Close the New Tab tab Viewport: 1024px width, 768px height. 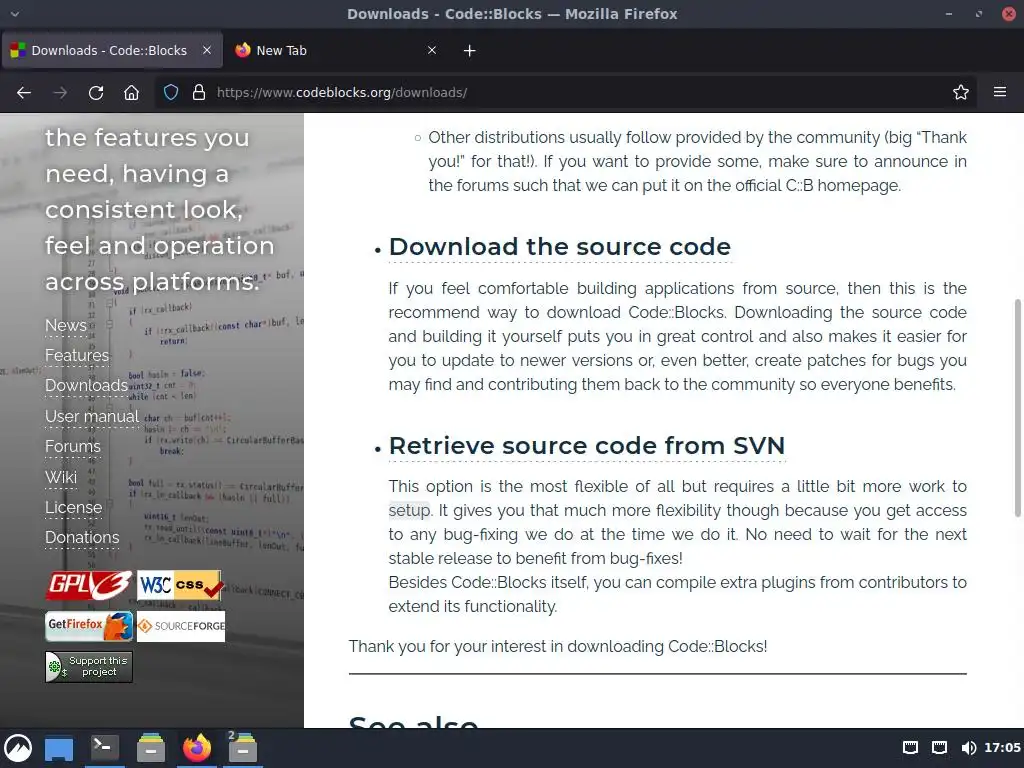click(x=432, y=50)
